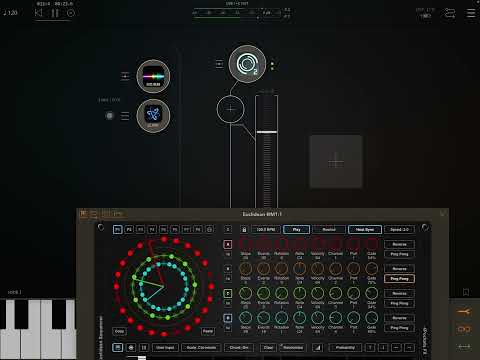Open the menu handle beside the atom node
480x360 pixels.
click(125, 116)
